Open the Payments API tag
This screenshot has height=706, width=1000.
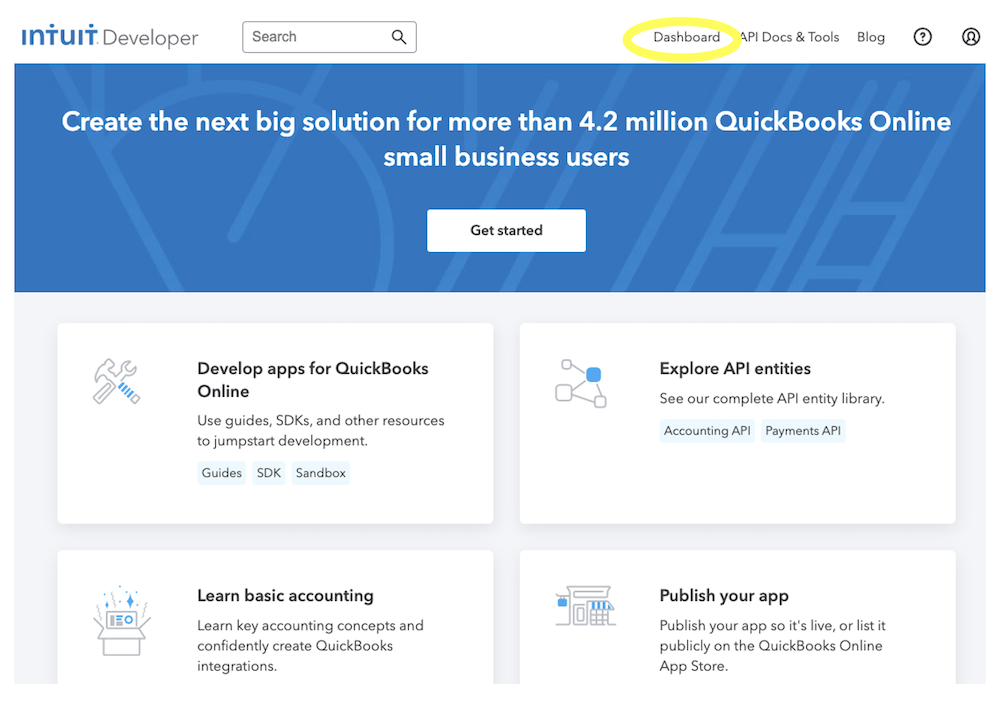pos(803,430)
